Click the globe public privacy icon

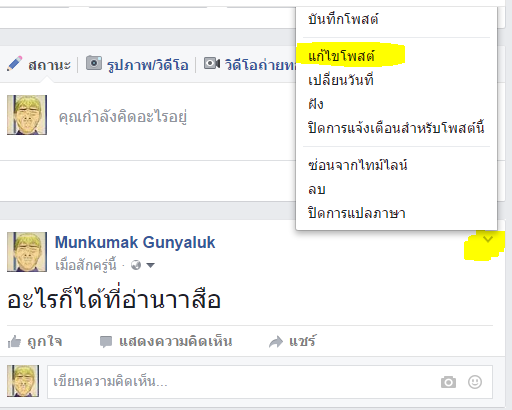point(136,265)
